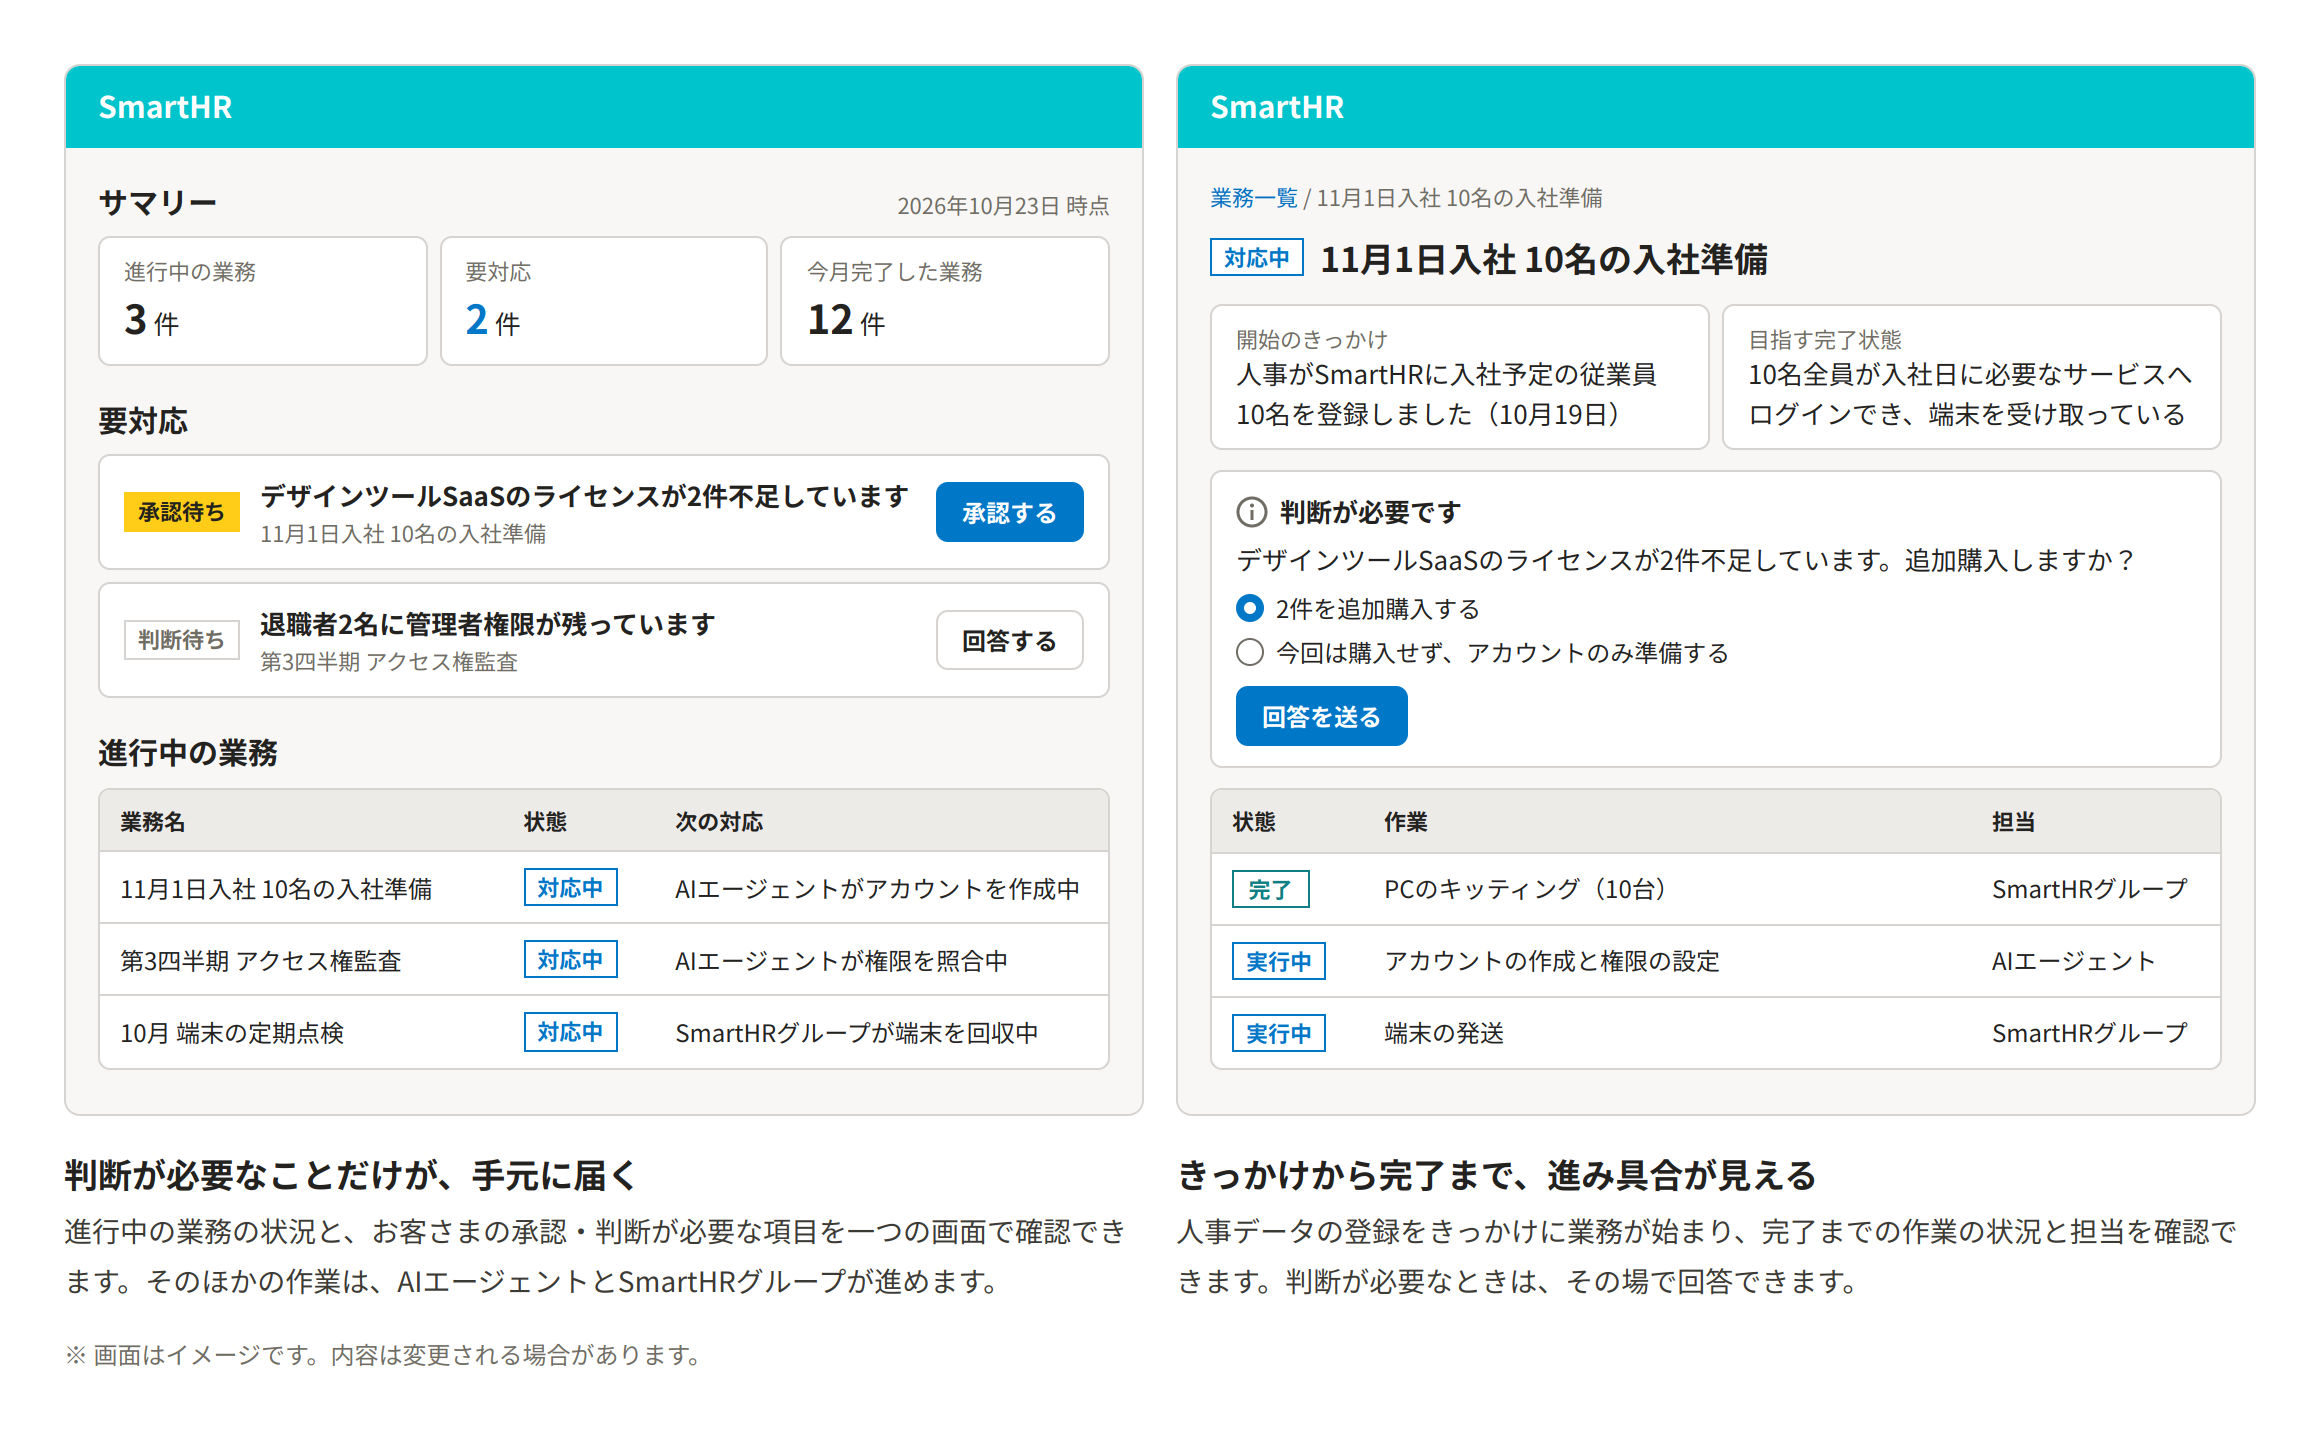Click title 退職者2名に管理者権限が残っています
2320x1434 pixels.
[487, 624]
